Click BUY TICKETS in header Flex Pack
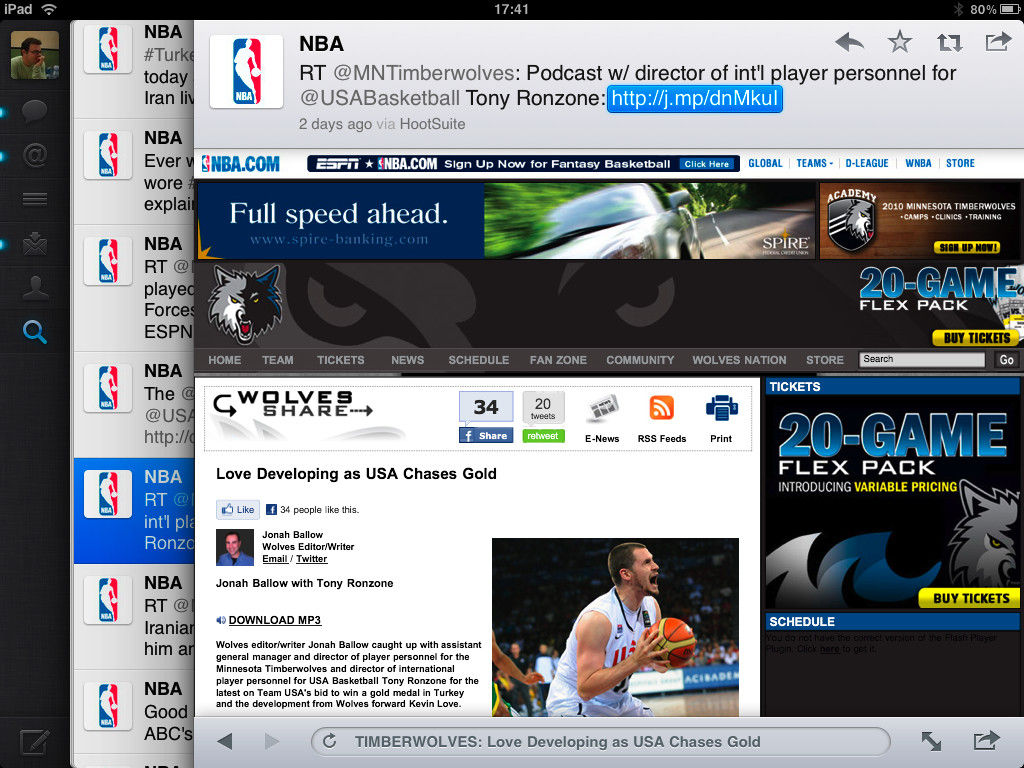This screenshot has width=1024, height=768. coord(976,338)
